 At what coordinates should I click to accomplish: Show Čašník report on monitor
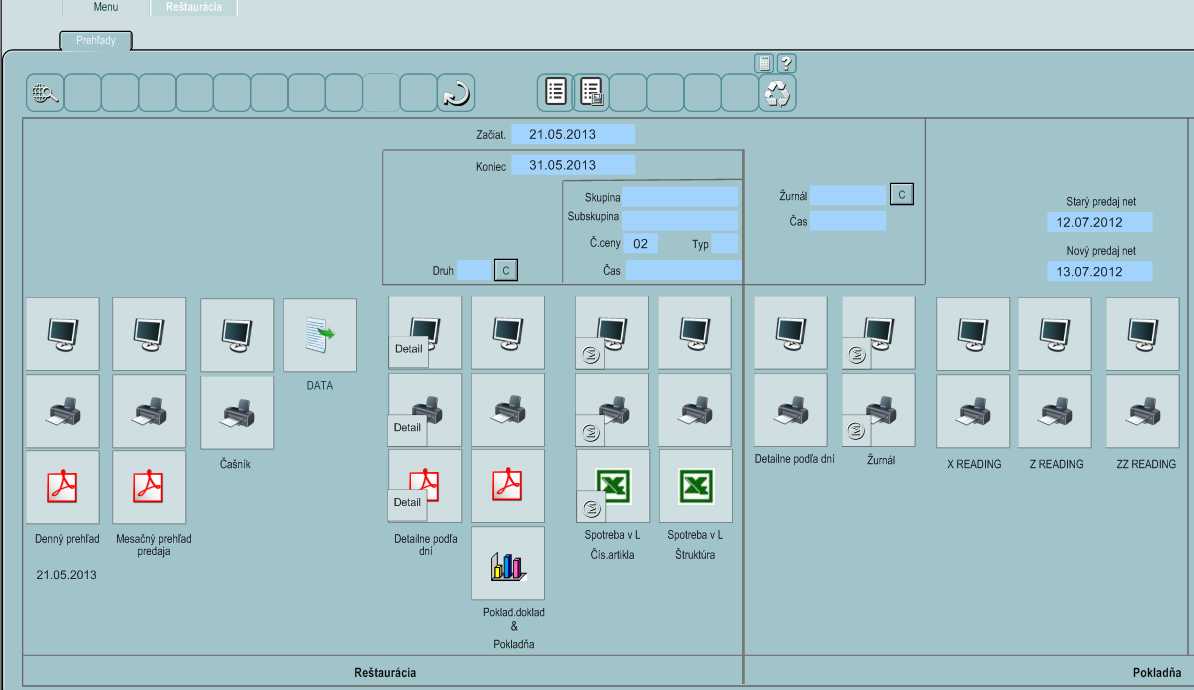pyautogui.click(x=237, y=335)
